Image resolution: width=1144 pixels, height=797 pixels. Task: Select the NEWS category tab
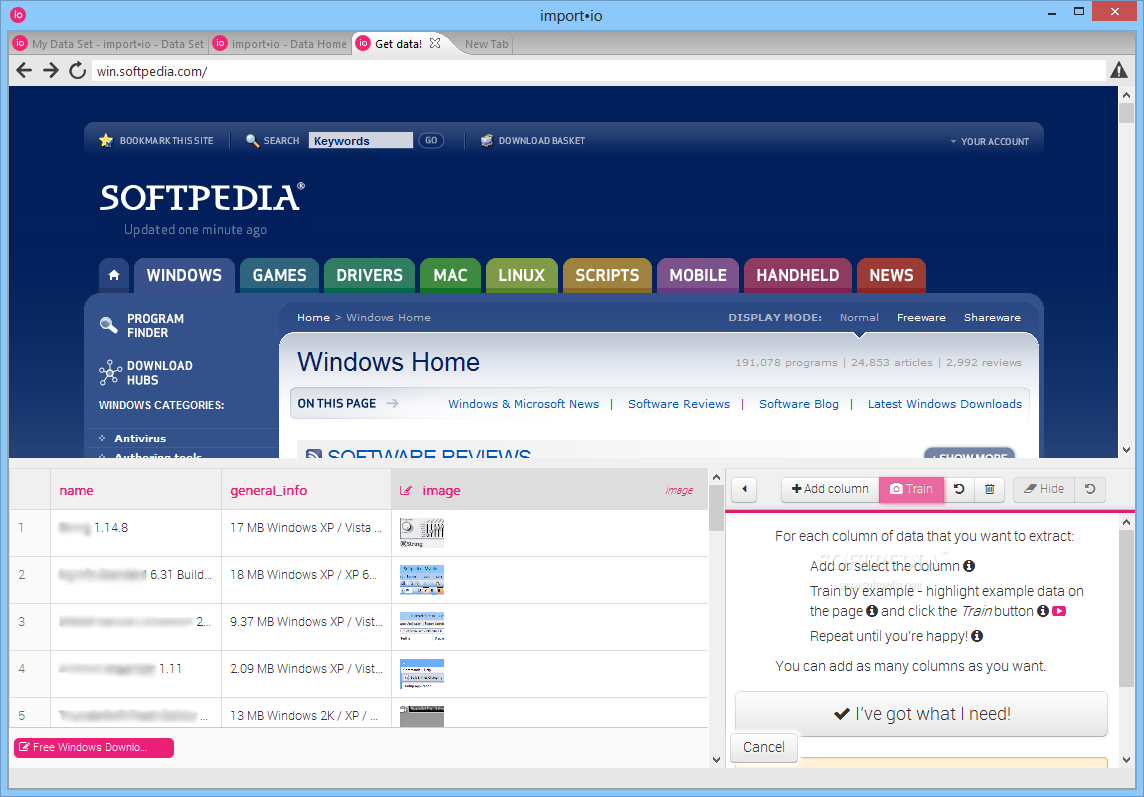click(891, 275)
